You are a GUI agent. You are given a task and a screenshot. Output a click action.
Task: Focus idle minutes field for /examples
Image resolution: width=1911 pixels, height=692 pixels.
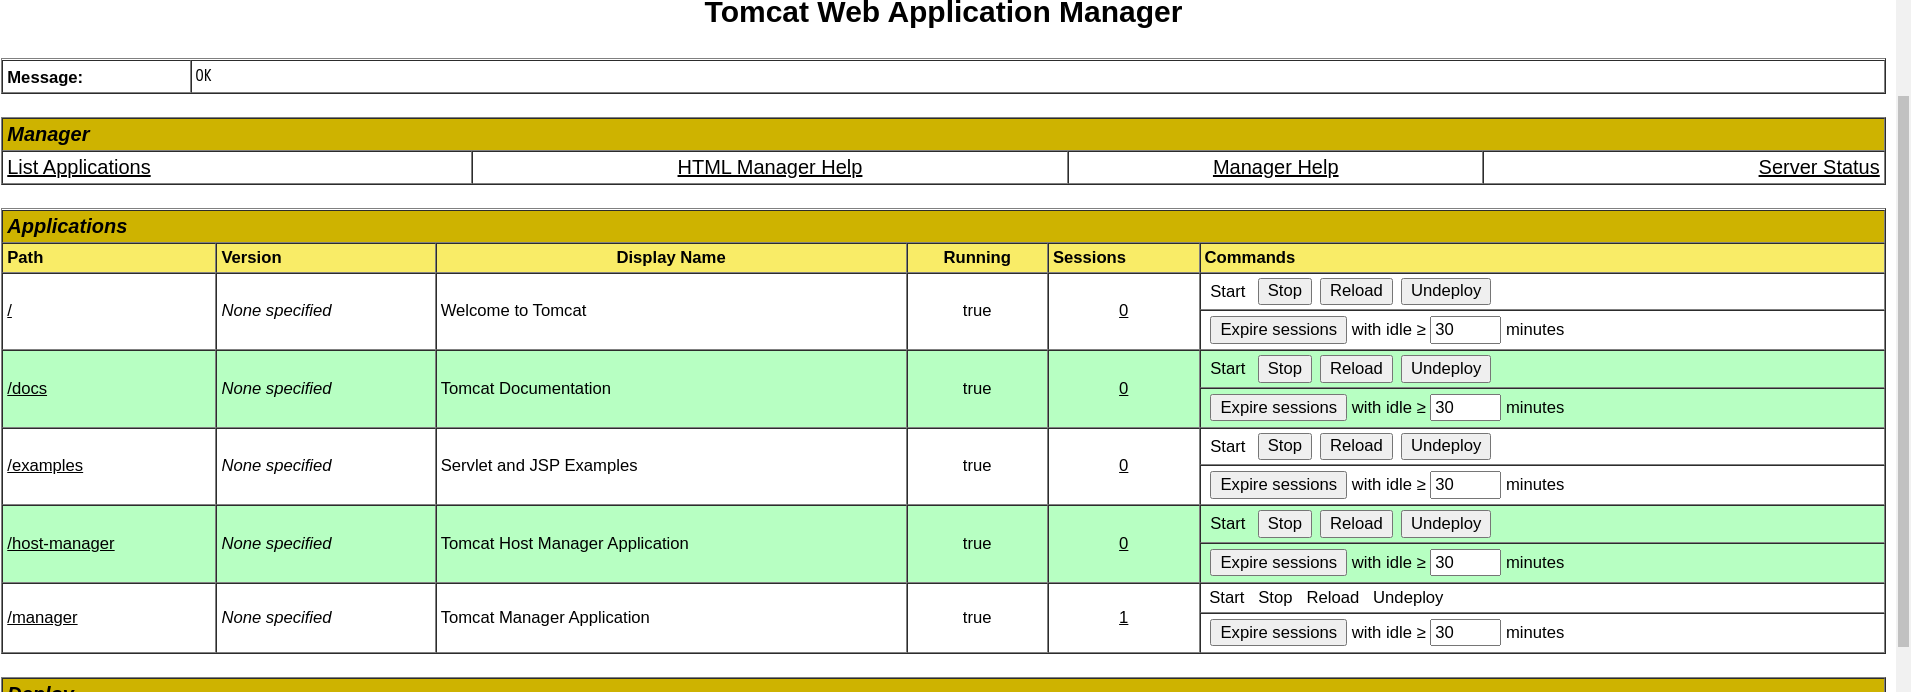tap(1465, 485)
